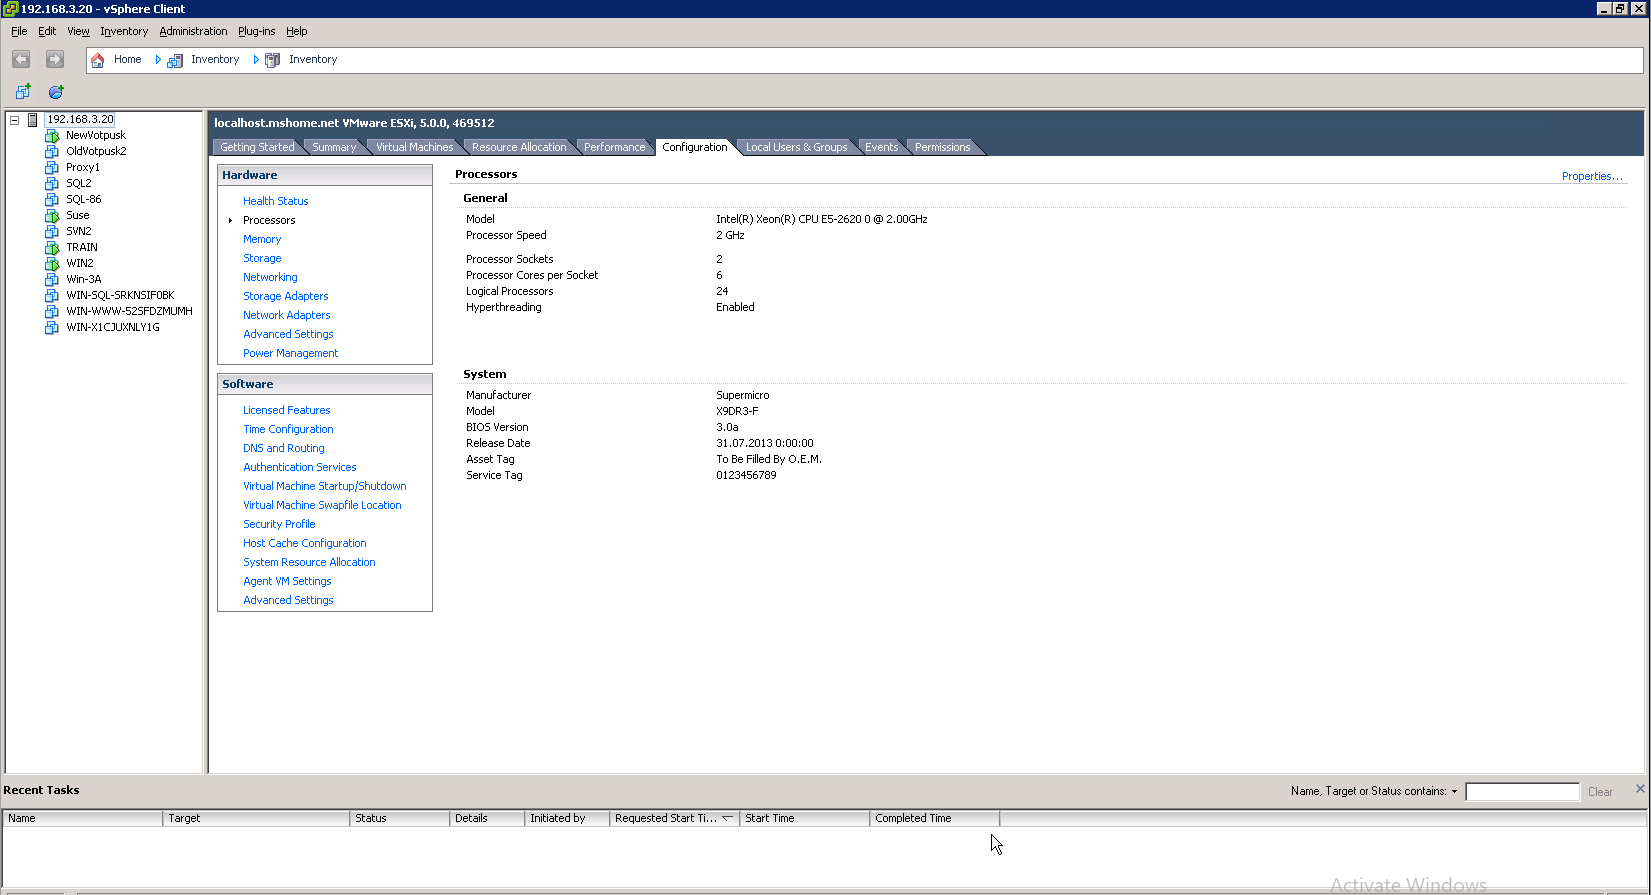Viewport: 1651px width, 895px height.
Task: Click the New Resource Pool toolbar icon
Action: [x=56, y=91]
